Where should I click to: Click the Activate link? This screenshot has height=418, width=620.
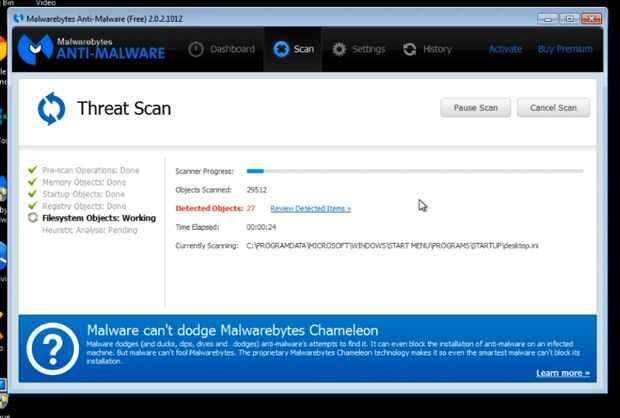pos(505,49)
